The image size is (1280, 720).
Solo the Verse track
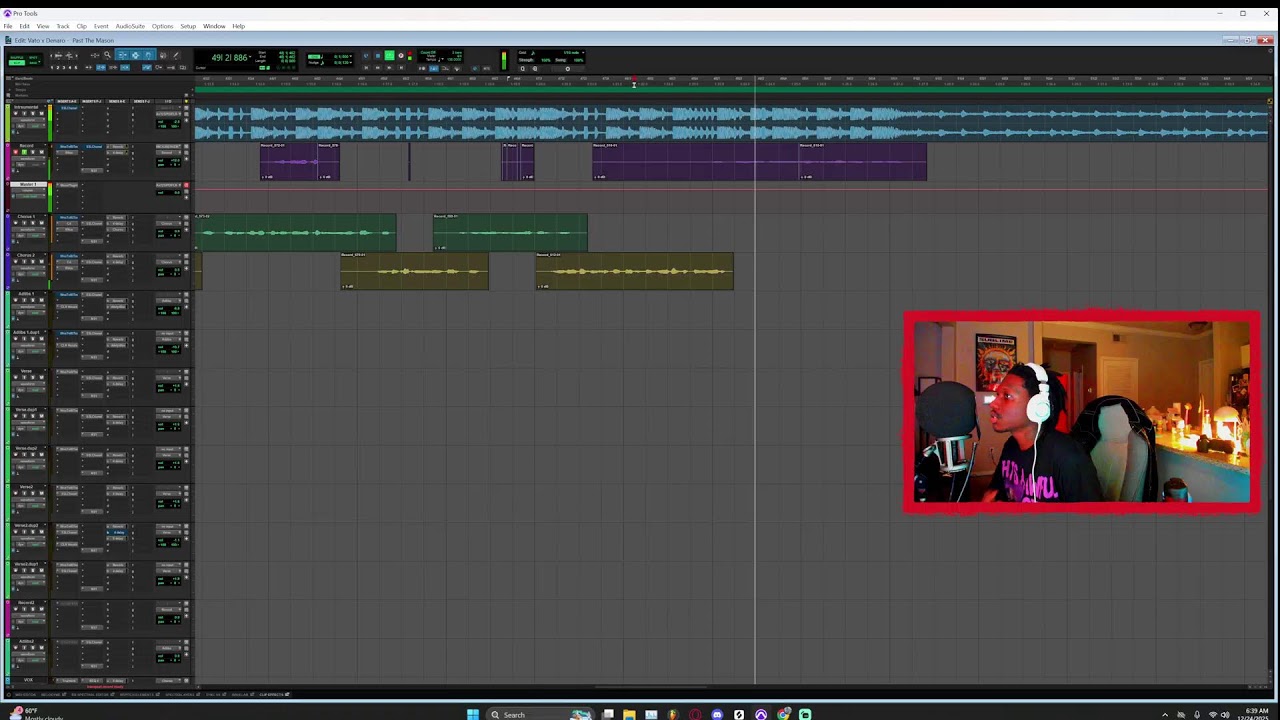tap(33, 377)
